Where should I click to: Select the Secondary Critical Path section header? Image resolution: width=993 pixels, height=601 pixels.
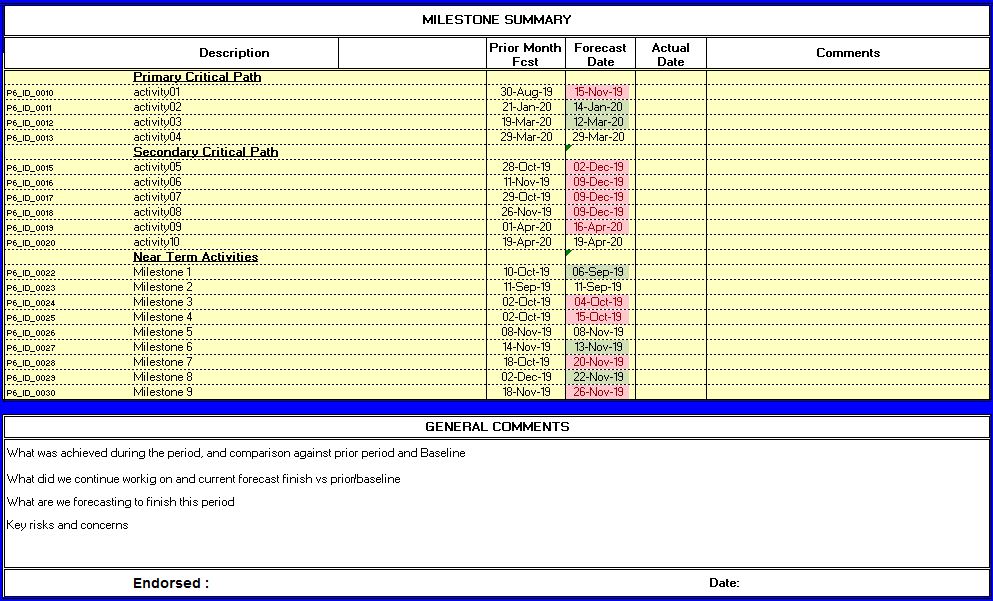click(207, 151)
